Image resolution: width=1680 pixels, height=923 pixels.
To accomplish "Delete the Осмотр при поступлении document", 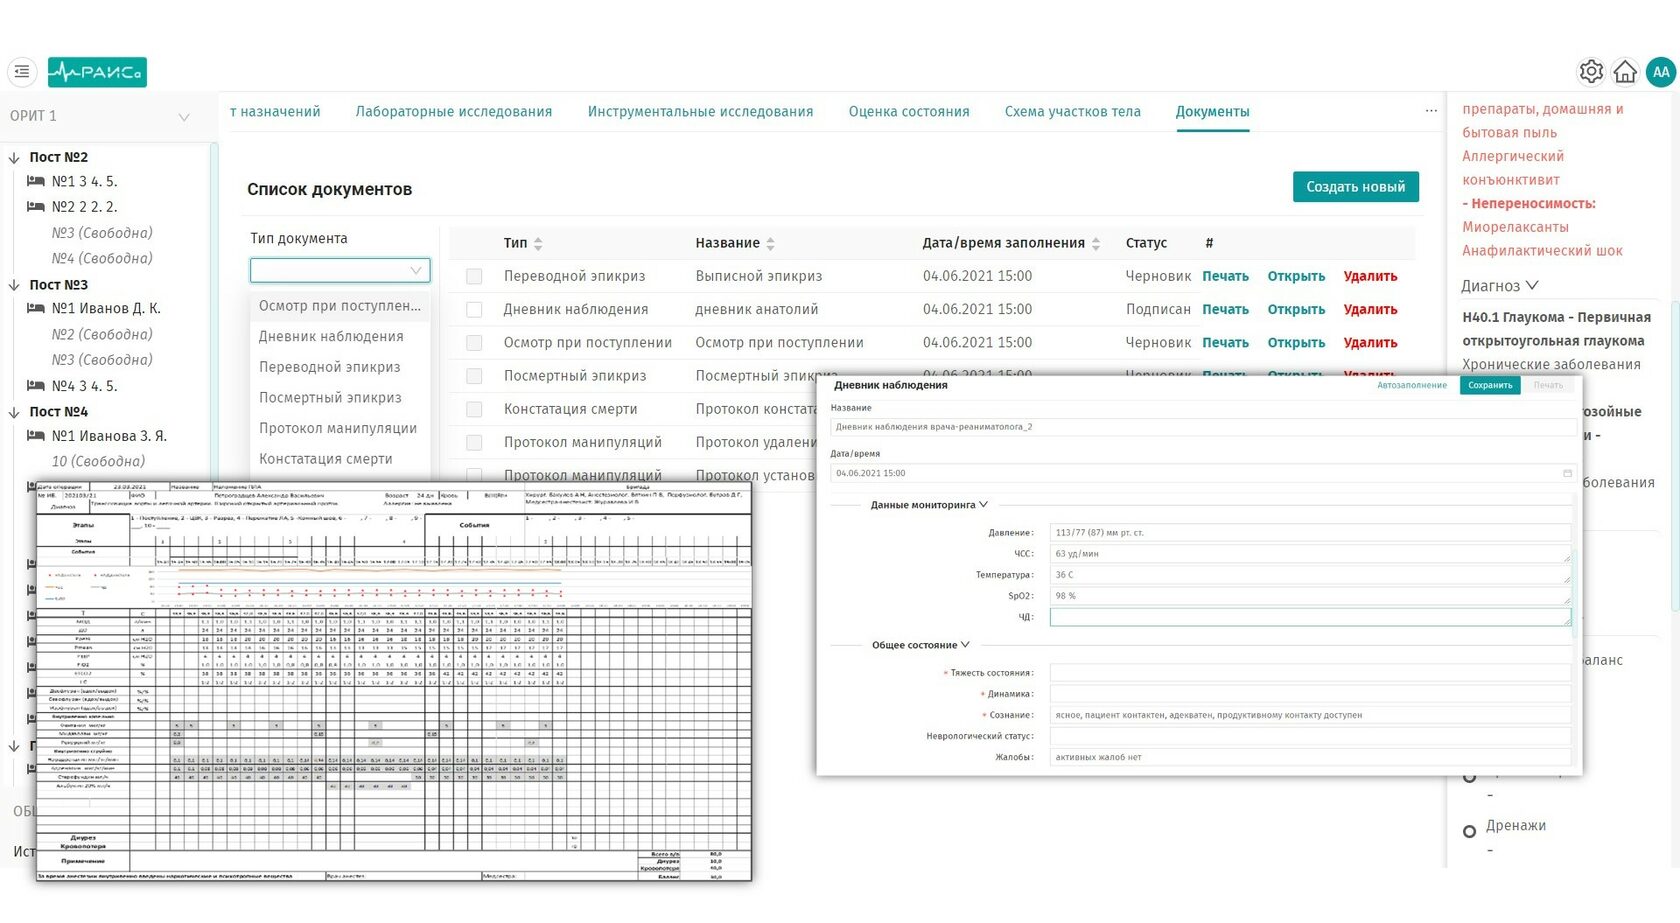I will tap(1370, 343).
